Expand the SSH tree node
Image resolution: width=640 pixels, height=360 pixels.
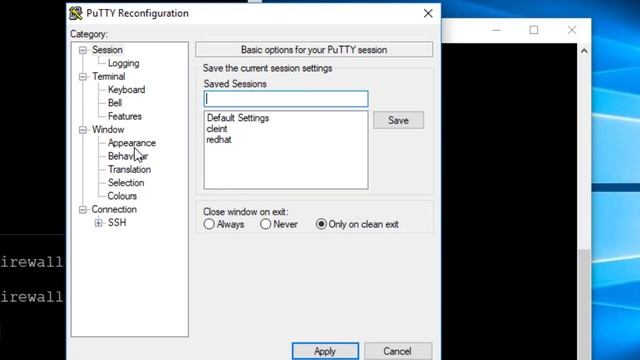[x=98, y=223]
